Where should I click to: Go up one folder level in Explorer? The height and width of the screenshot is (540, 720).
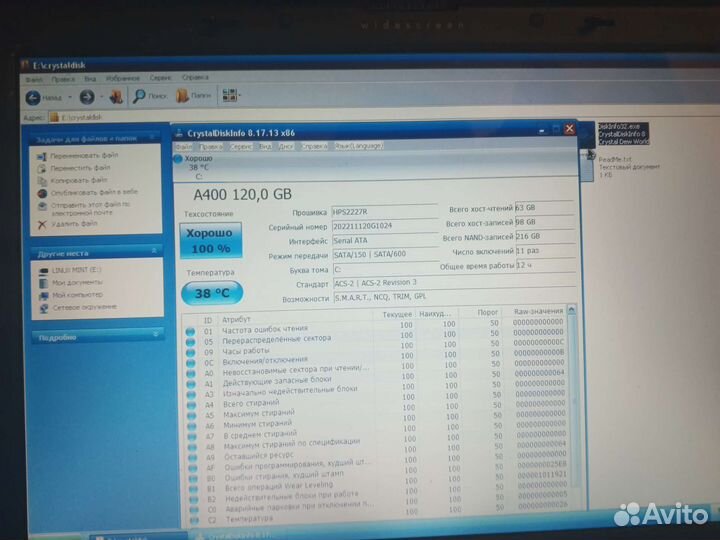click(x=116, y=96)
